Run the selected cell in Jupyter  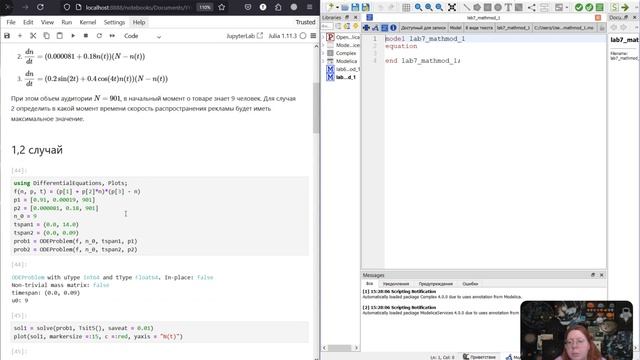tap(73, 36)
